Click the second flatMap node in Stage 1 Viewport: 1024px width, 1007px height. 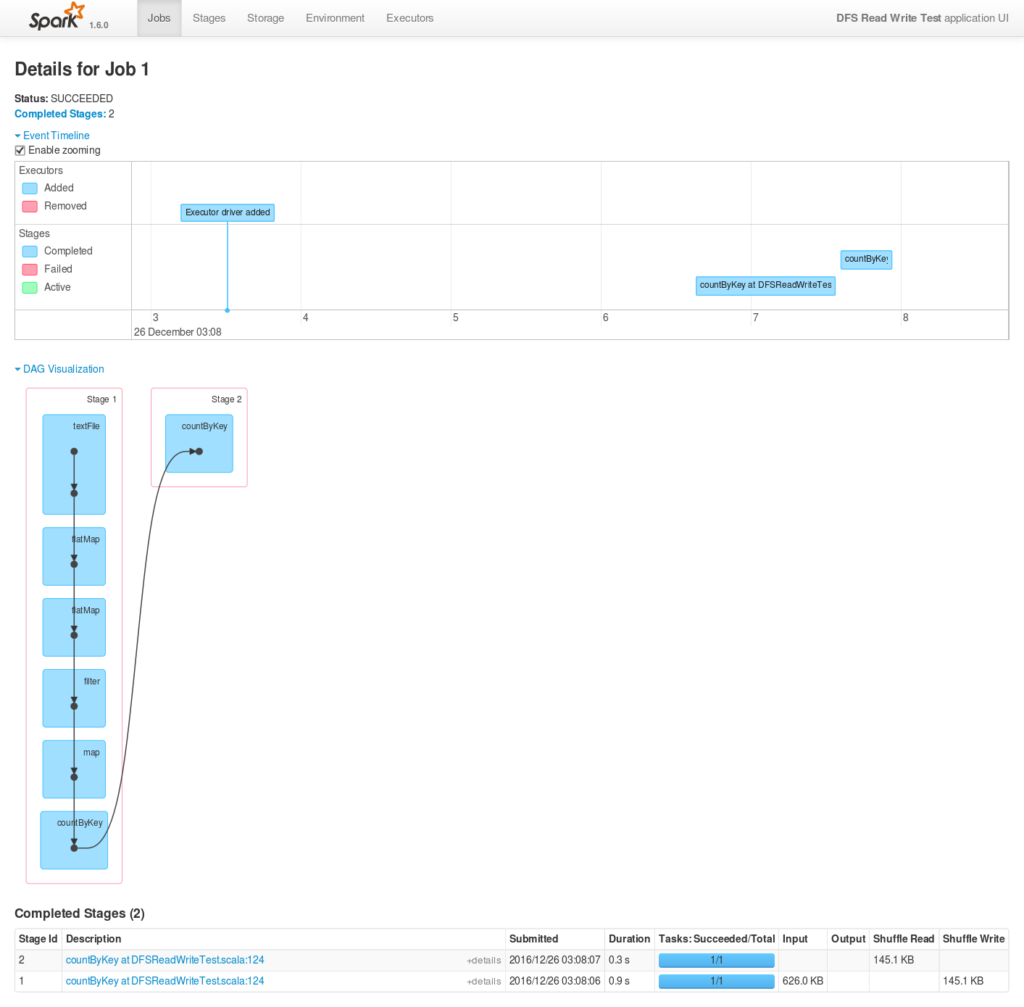pos(74,628)
